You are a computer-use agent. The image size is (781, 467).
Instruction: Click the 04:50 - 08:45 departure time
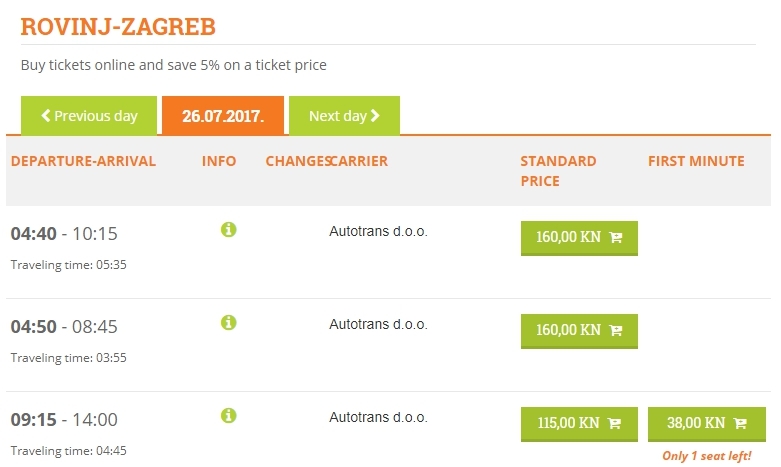[64, 327]
